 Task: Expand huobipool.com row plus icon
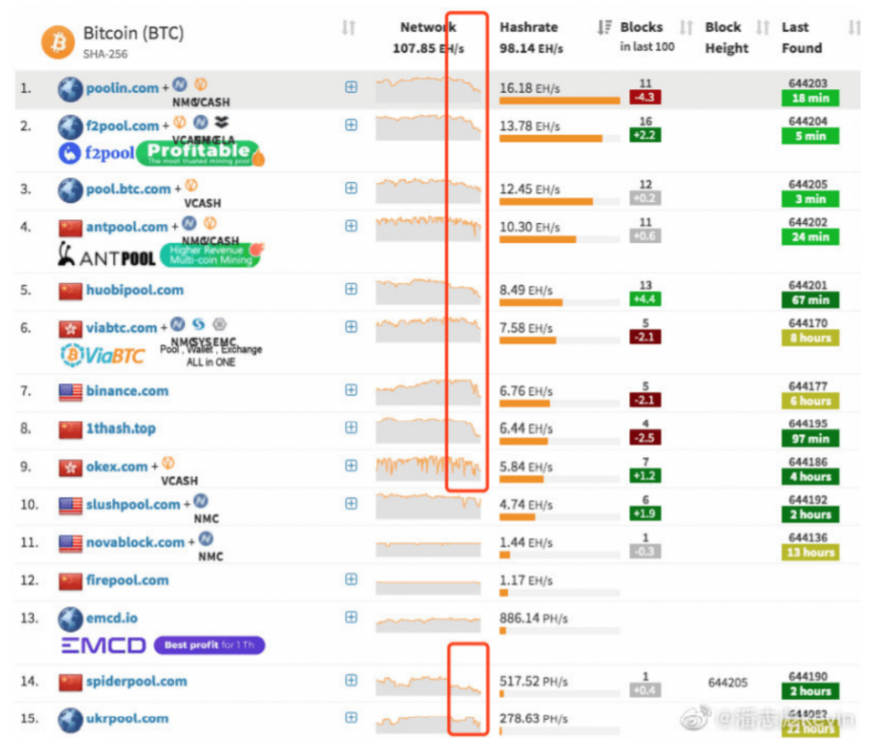click(x=351, y=289)
